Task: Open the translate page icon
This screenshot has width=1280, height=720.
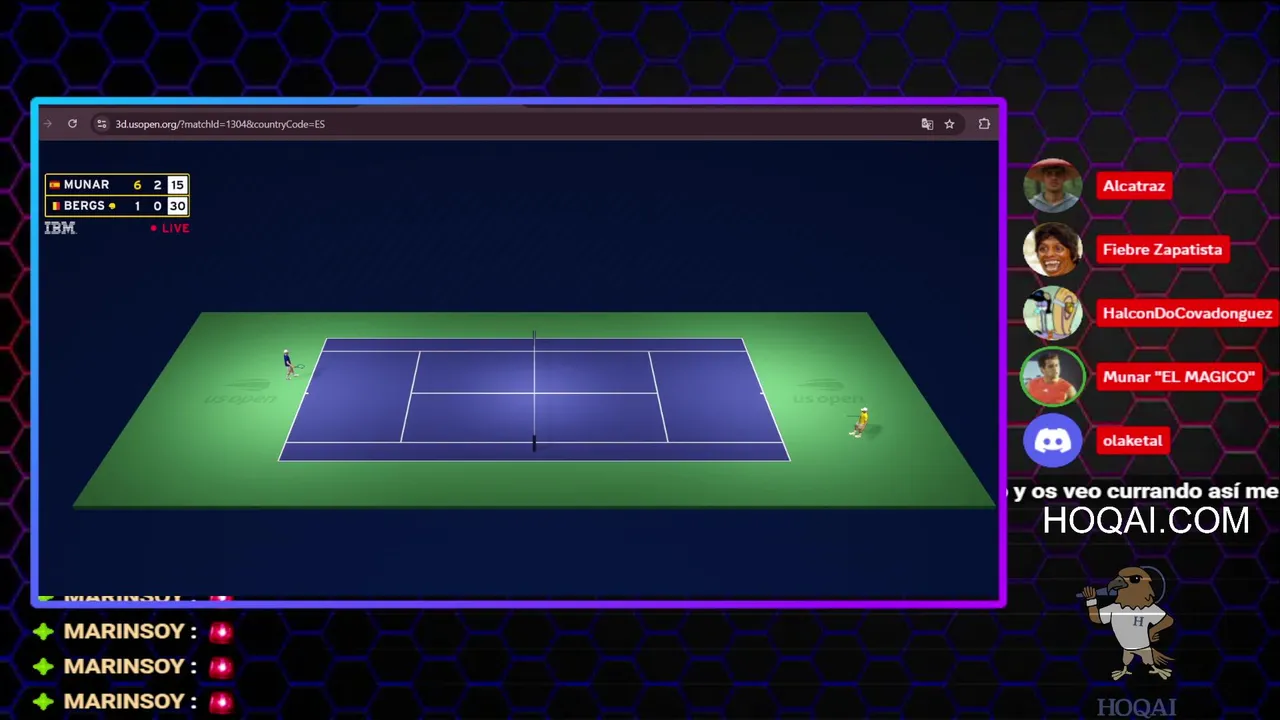Action: click(927, 124)
